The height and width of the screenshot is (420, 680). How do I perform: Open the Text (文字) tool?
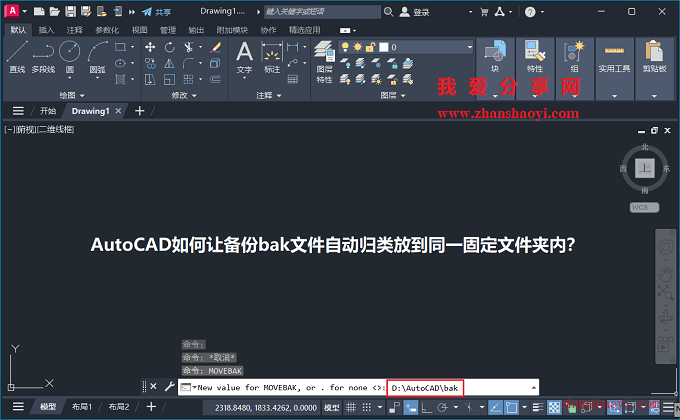(x=245, y=57)
